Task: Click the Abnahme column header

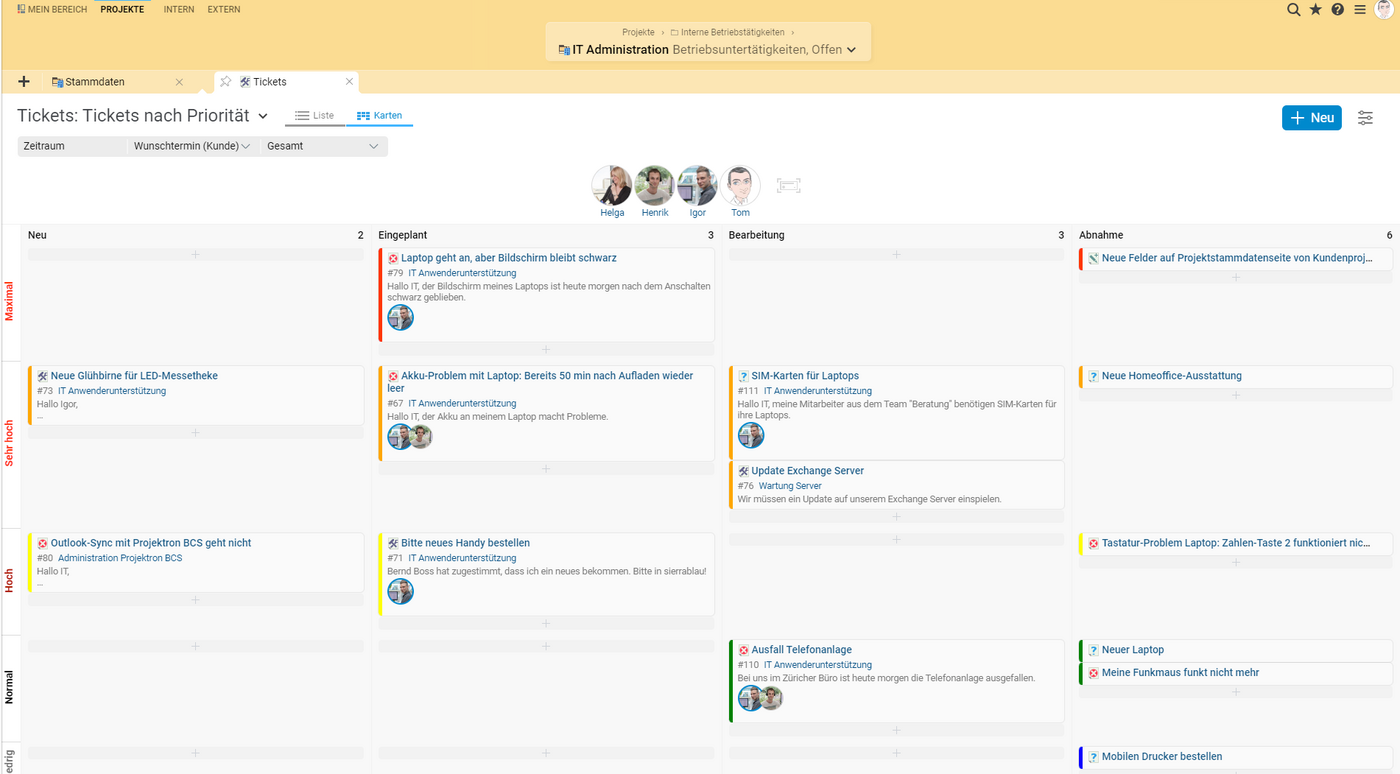Action: (1101, 235)
